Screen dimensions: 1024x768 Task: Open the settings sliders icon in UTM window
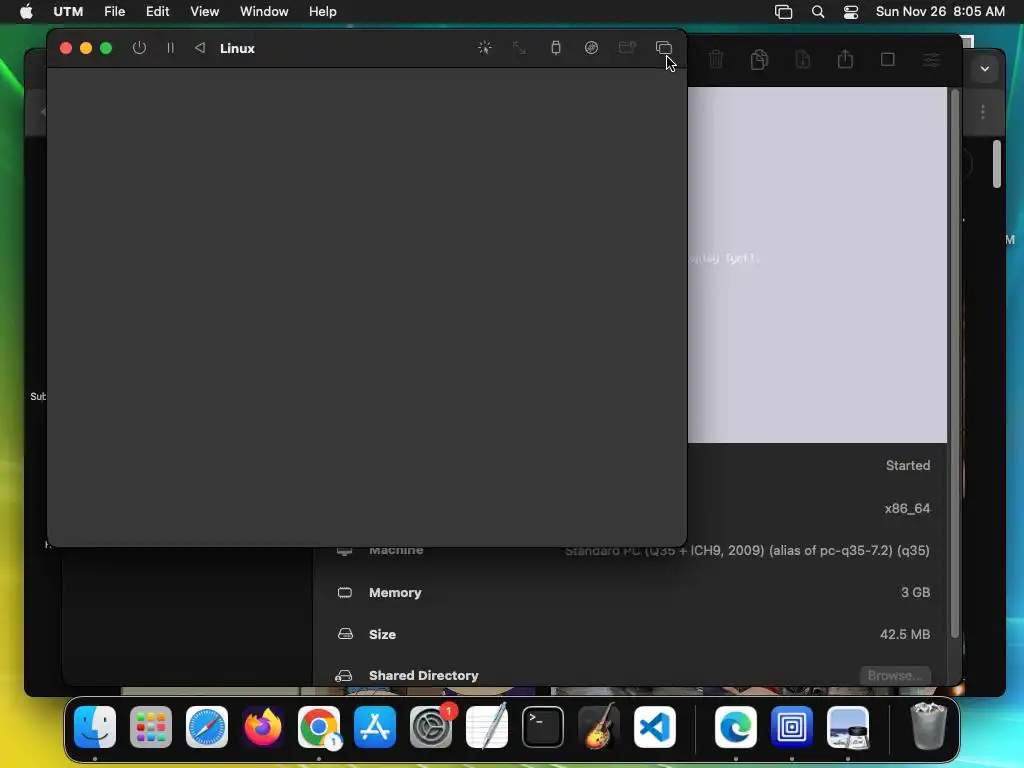931,59
